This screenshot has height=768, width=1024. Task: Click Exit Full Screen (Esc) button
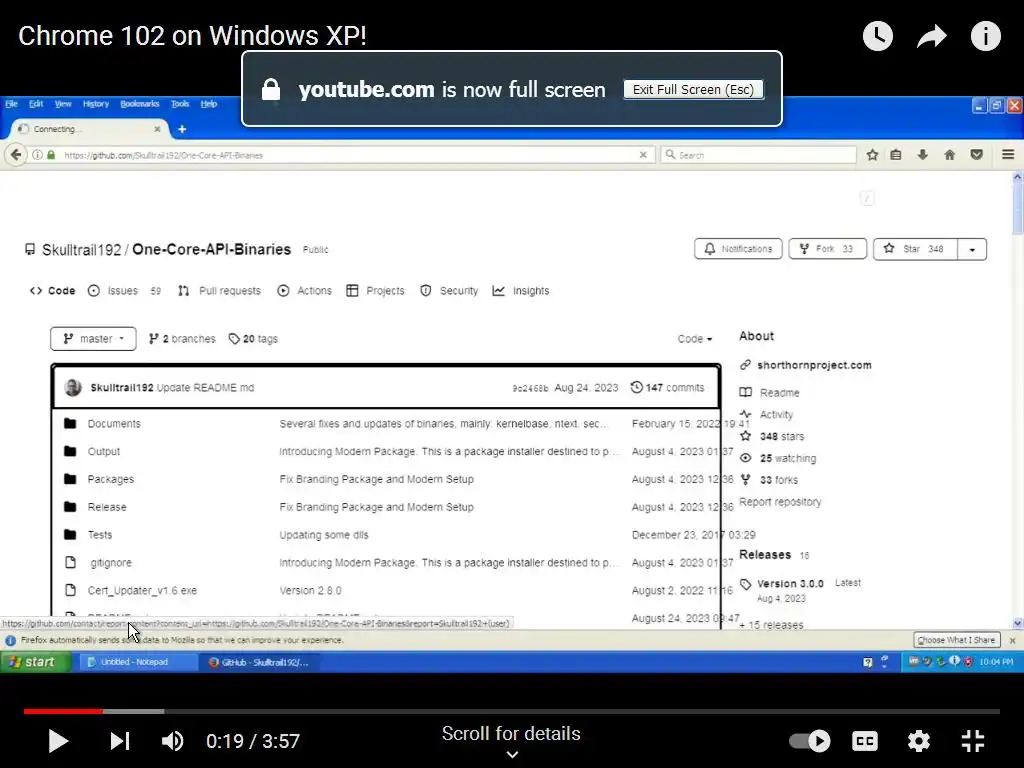[x=693, y=89]
